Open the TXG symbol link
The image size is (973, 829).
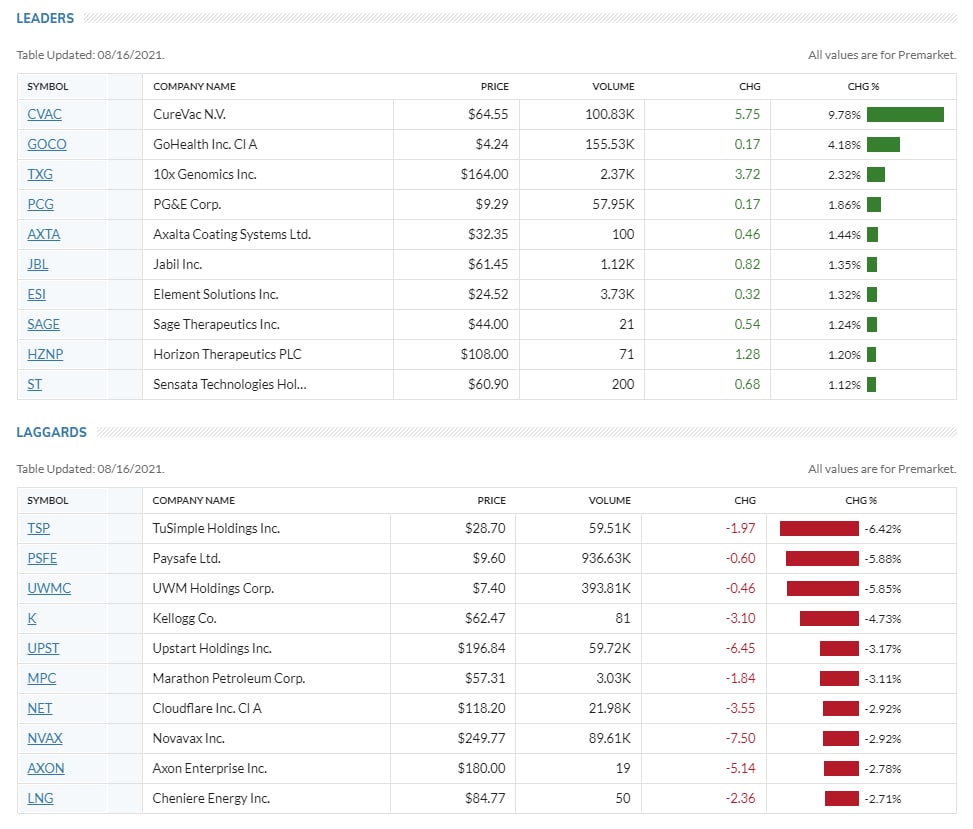[x=40, y=174]
